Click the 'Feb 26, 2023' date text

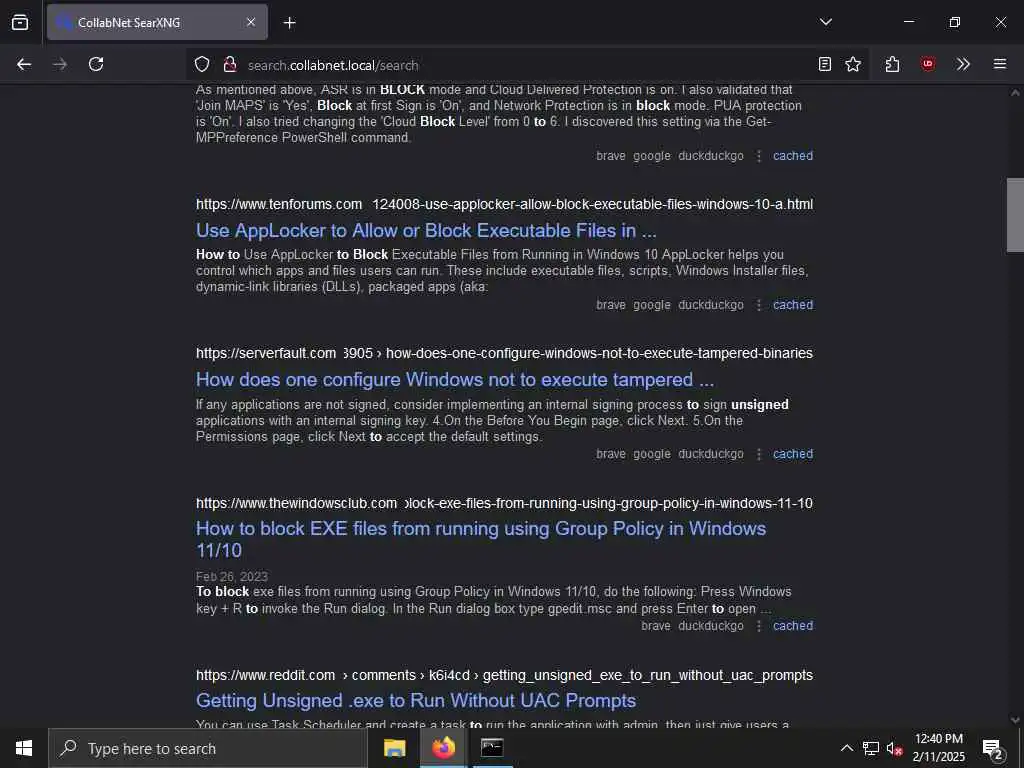[232, 577]
